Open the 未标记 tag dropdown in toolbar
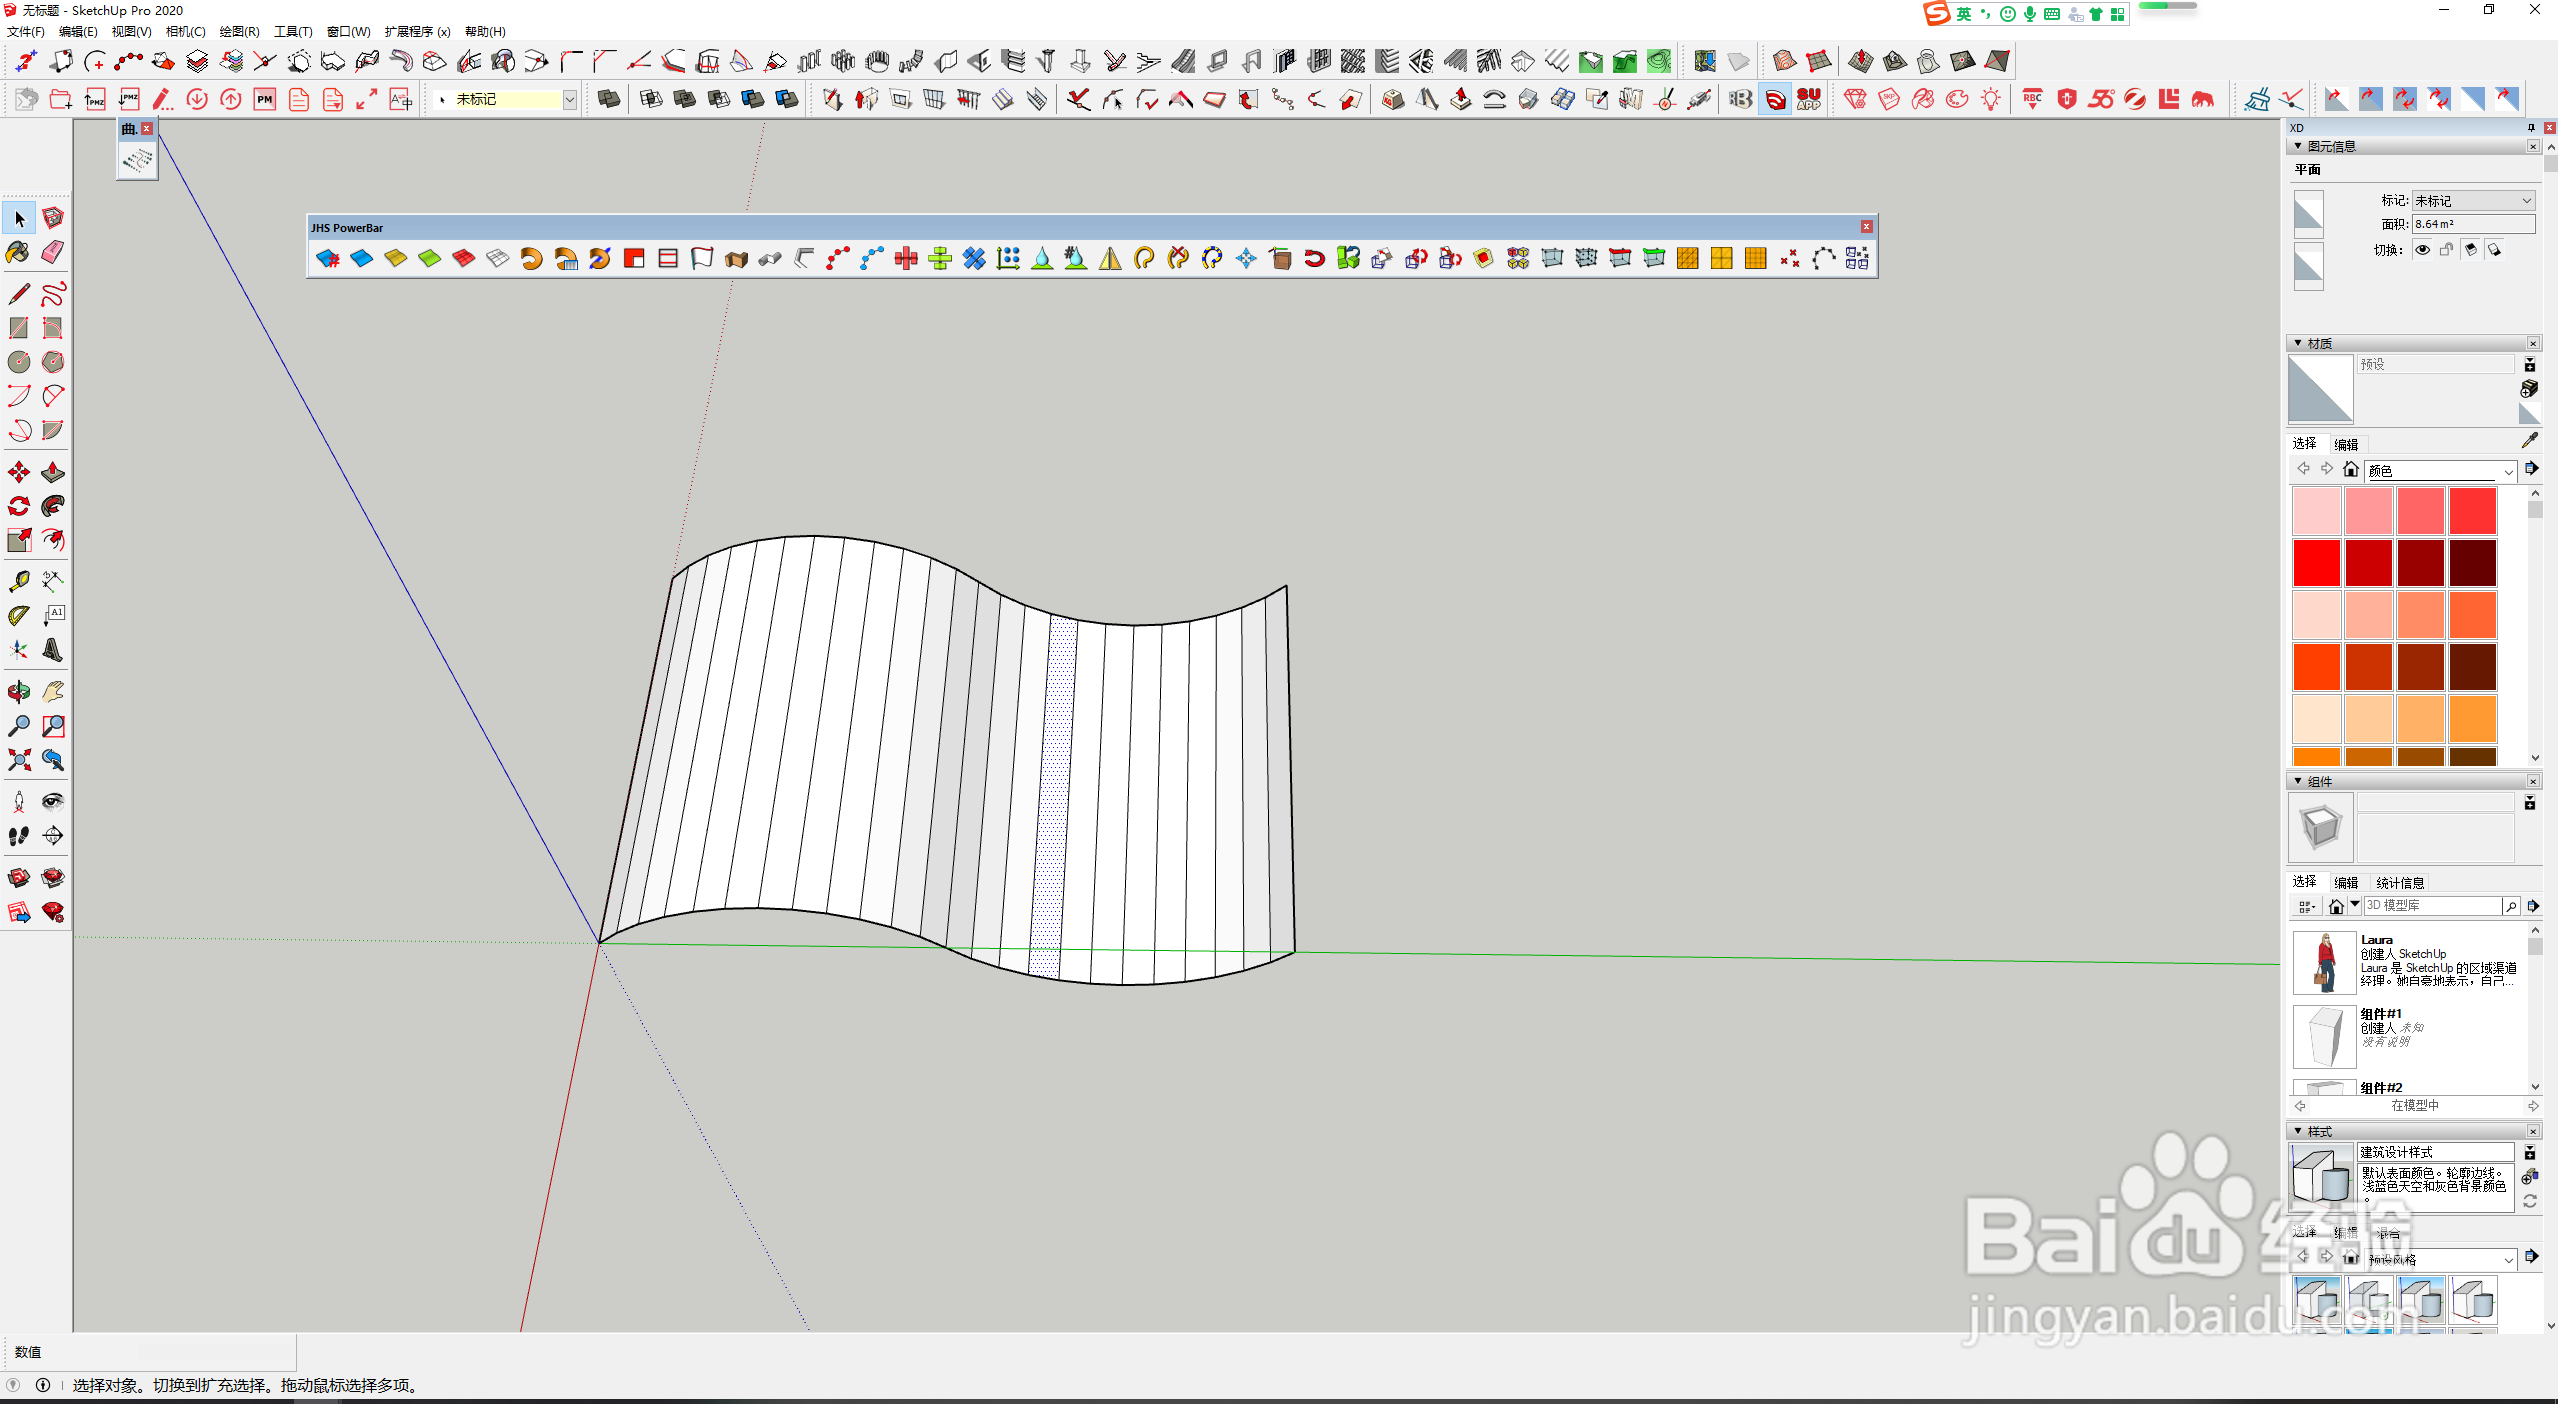 (569, 99)
